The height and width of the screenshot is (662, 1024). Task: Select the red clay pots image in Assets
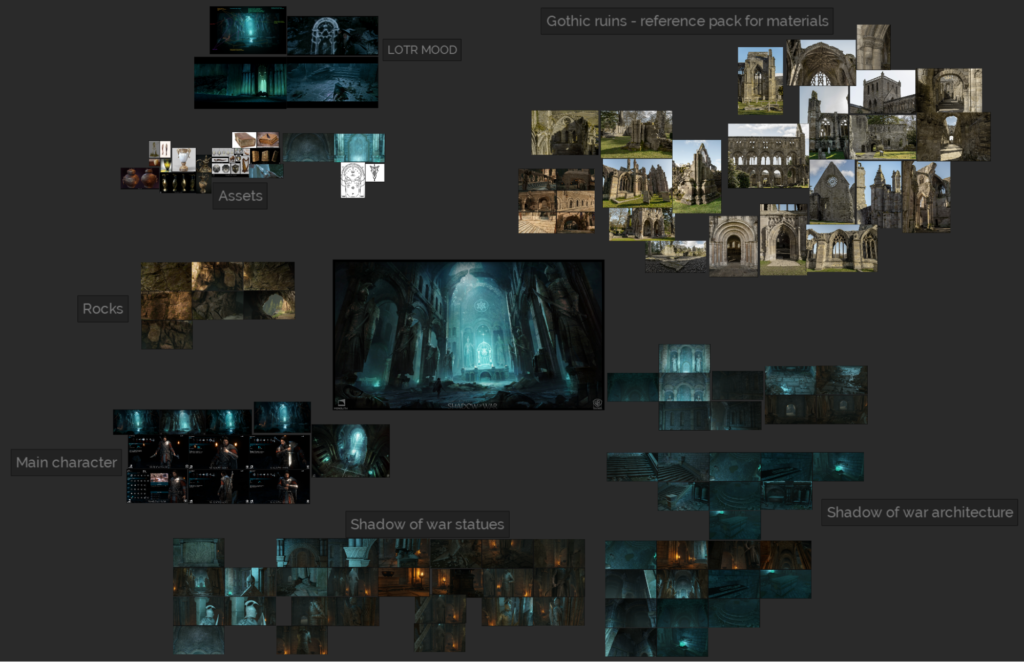pos(140,178)
